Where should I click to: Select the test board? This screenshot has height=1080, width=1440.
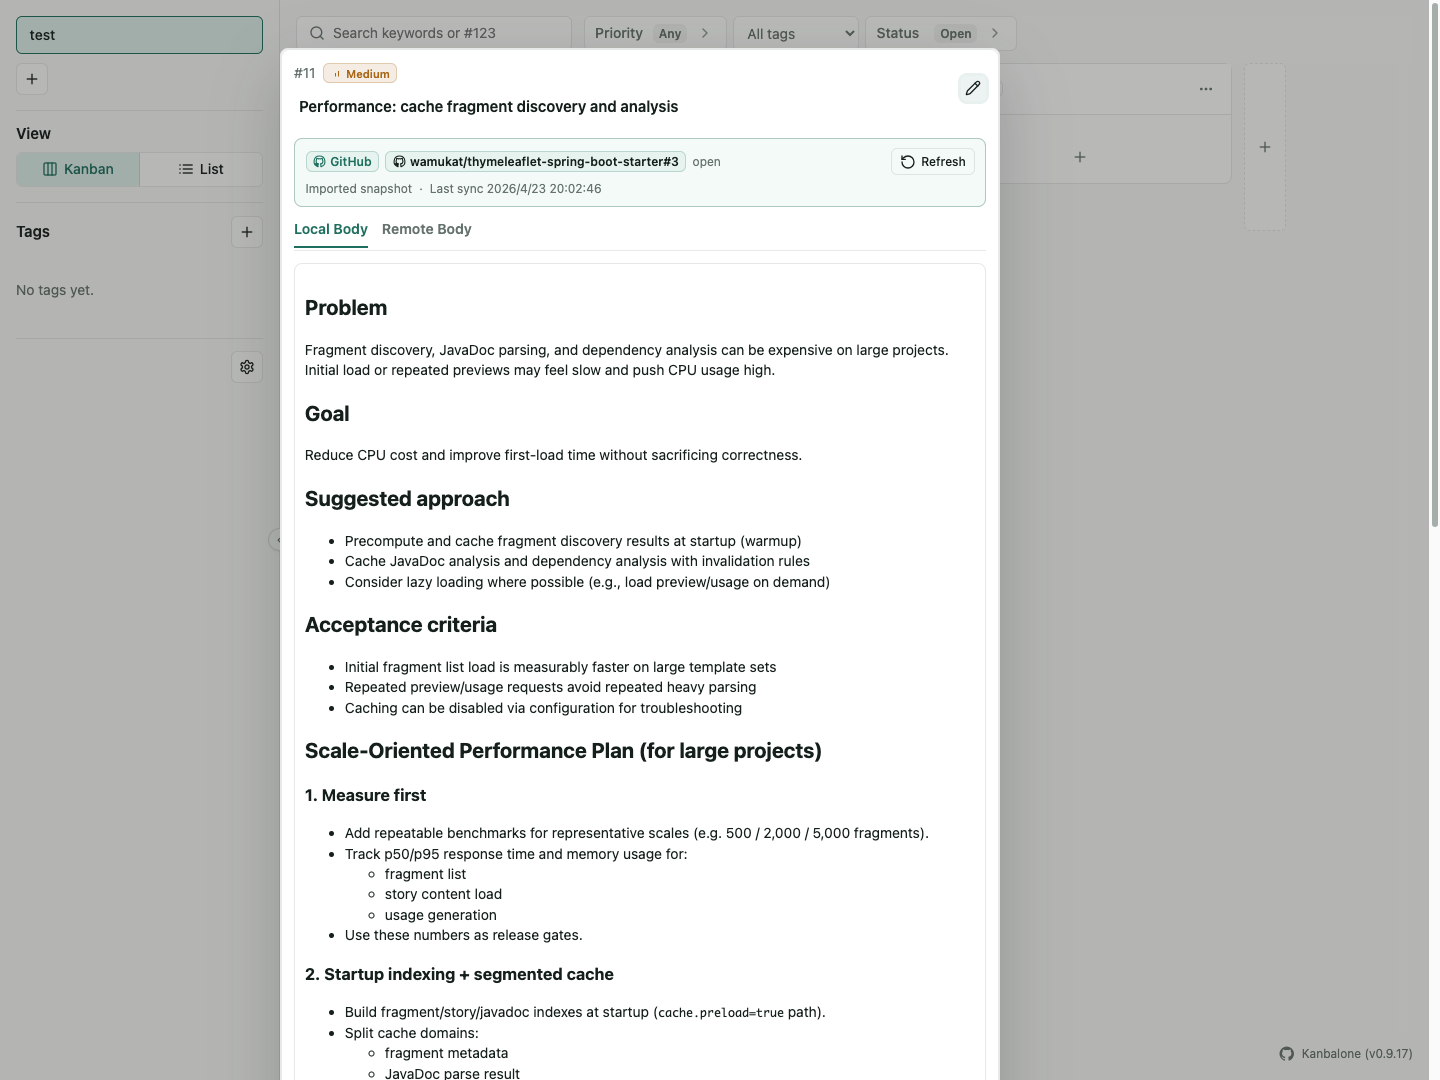[139, 35]
